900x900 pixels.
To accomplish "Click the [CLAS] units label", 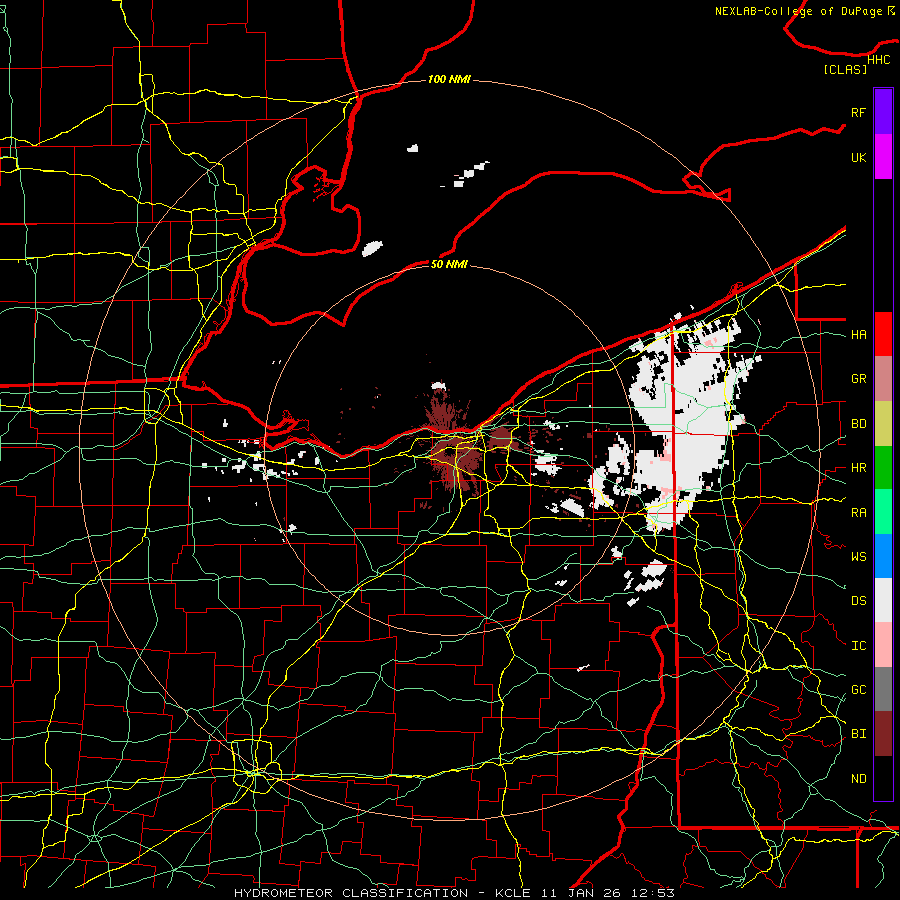I will click(x=845, y=69).
